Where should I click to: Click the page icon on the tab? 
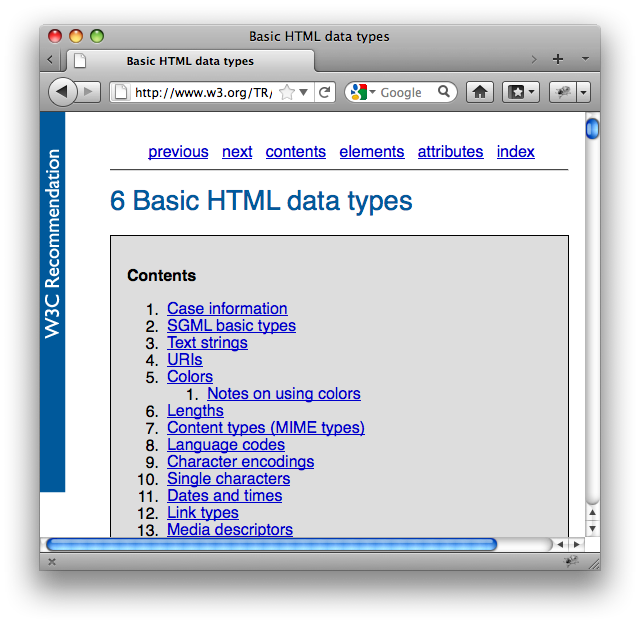[x=80, y=61]
